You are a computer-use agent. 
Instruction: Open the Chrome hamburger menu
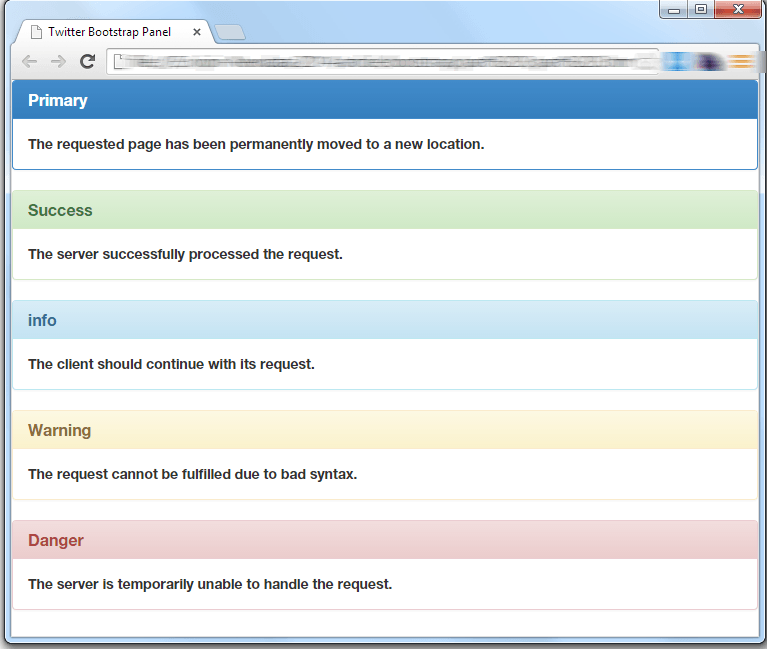(x=742, y=62)
